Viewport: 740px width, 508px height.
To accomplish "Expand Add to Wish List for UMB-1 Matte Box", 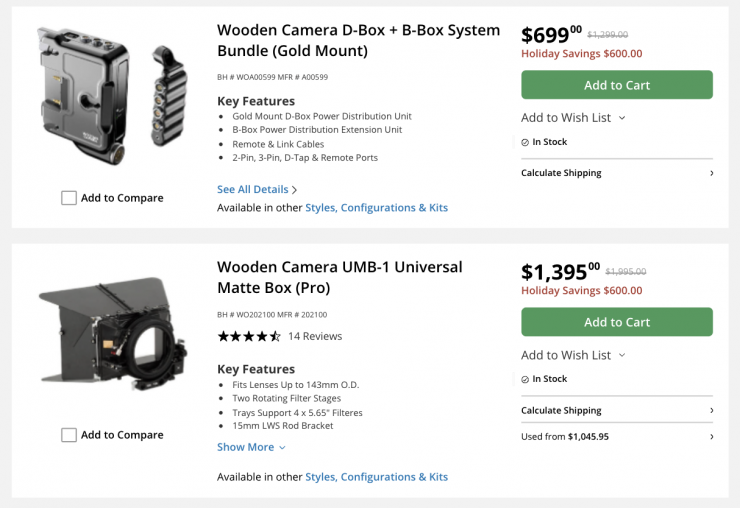I will [x=573, y=355].
